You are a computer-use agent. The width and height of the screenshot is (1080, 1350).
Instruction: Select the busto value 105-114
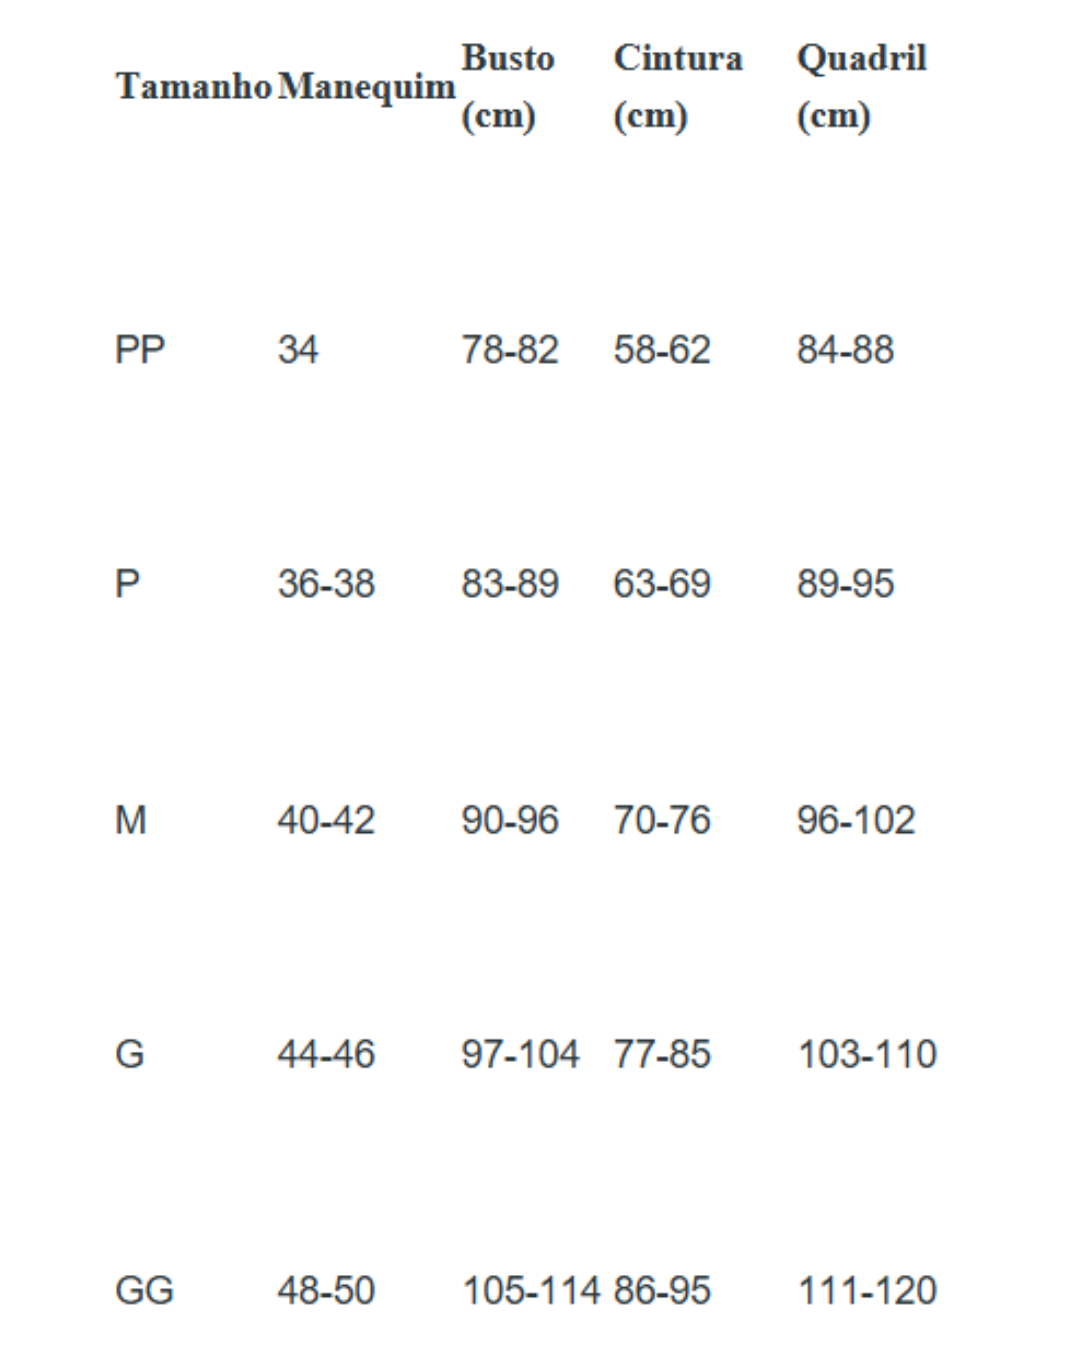tap(530, 1290)
